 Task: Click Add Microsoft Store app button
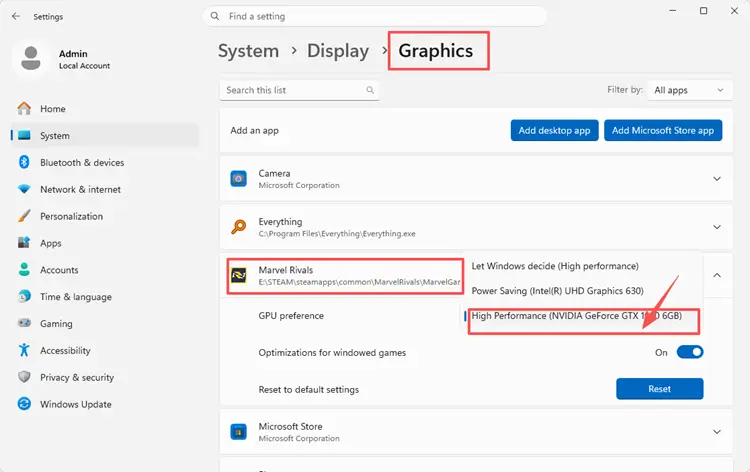663,130
